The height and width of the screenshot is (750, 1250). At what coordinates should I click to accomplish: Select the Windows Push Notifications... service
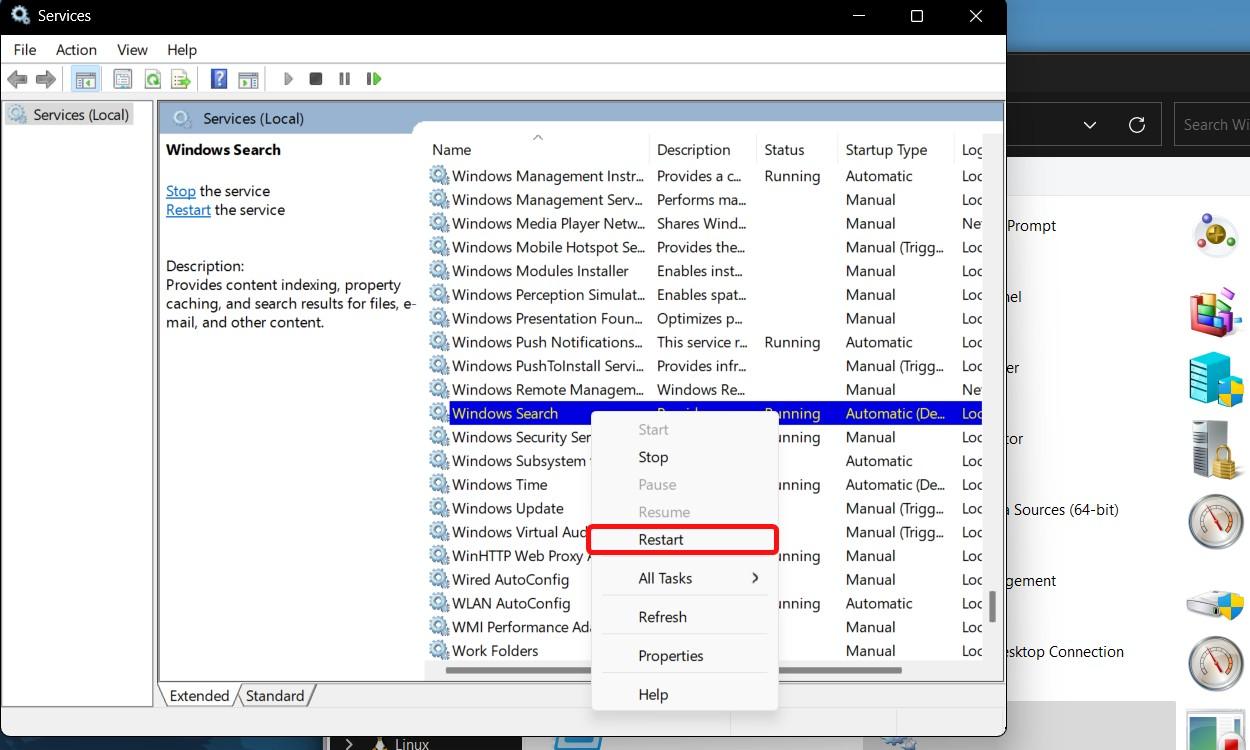[705, 342]
